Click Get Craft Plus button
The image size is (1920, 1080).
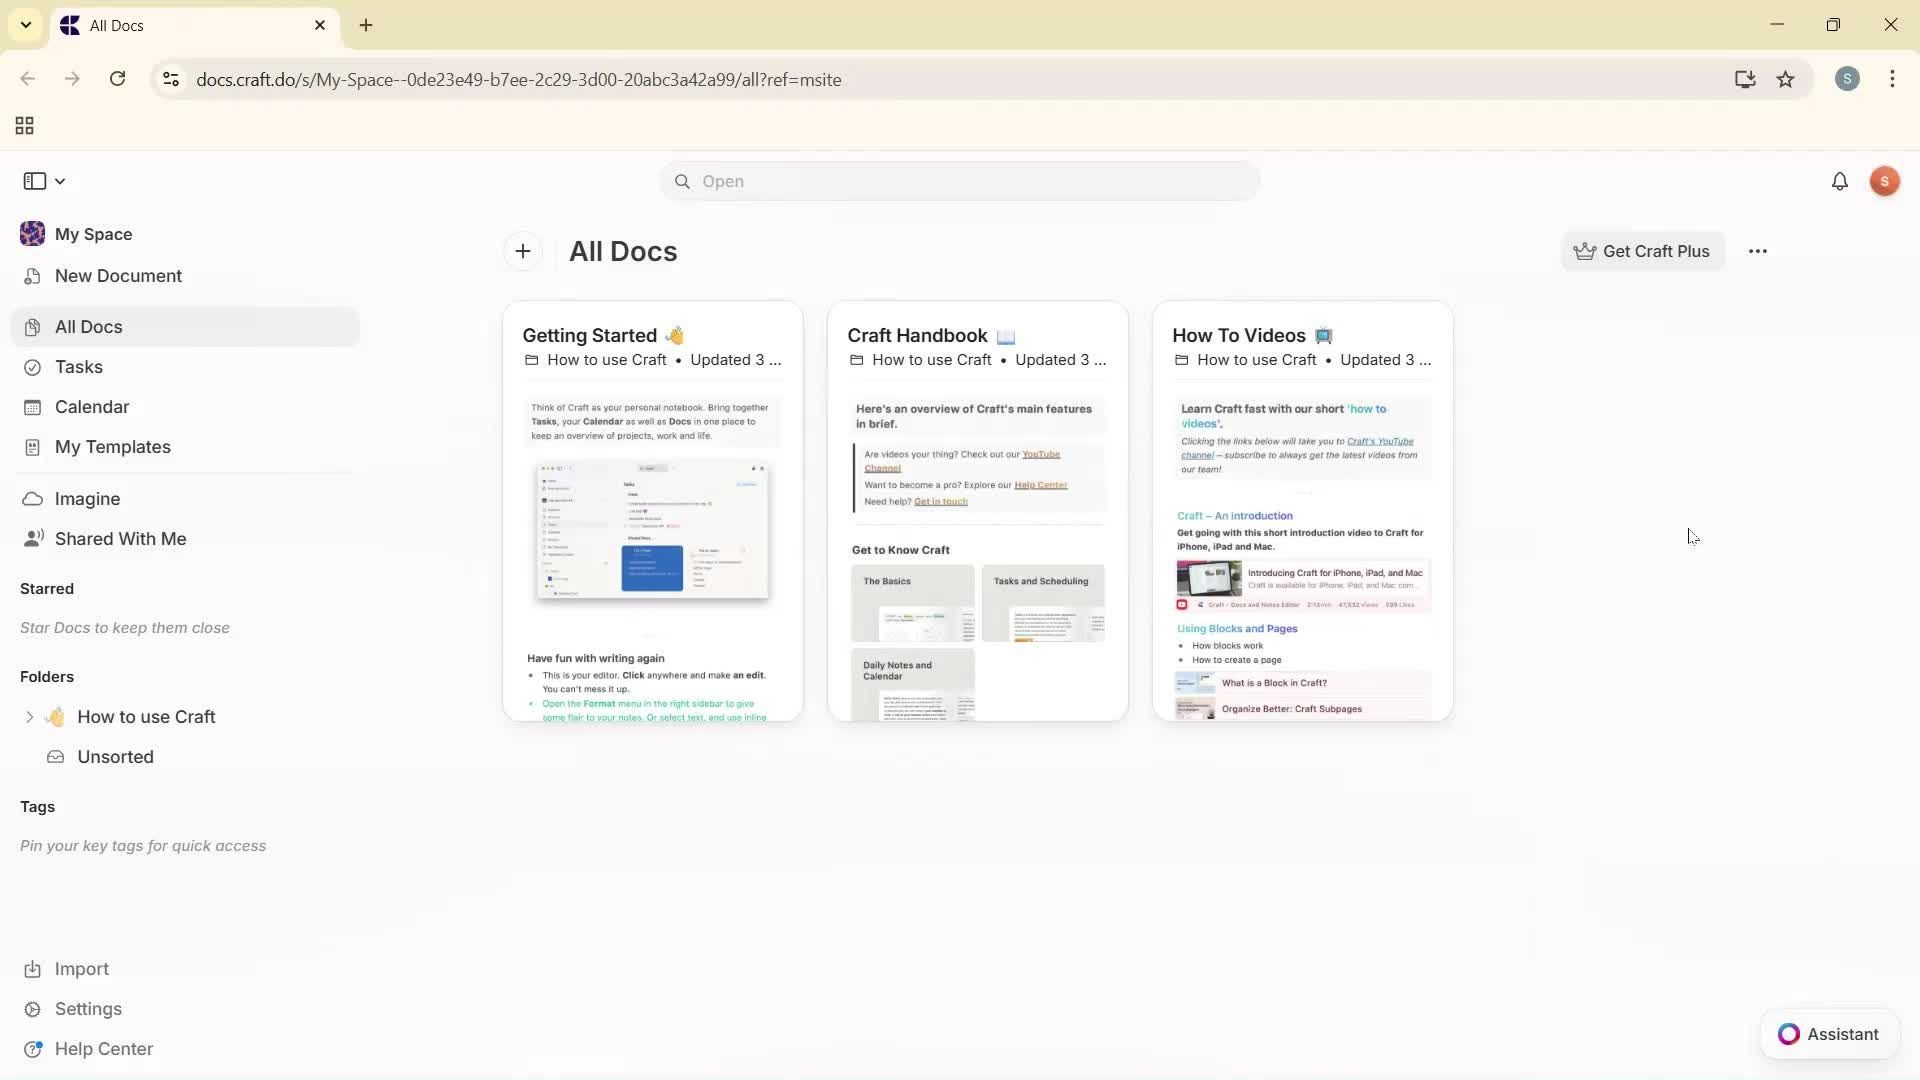pos(1642,251)
